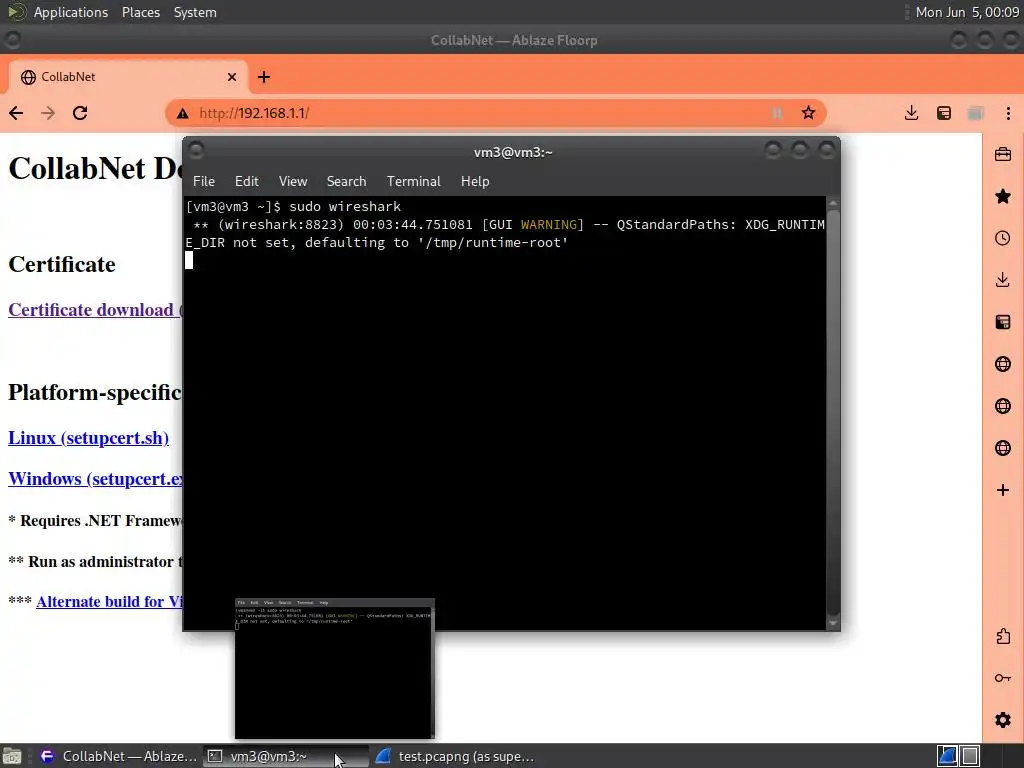Open the notes panel icon in the sidebar
1024x768 pixels.
[1003, 322]
